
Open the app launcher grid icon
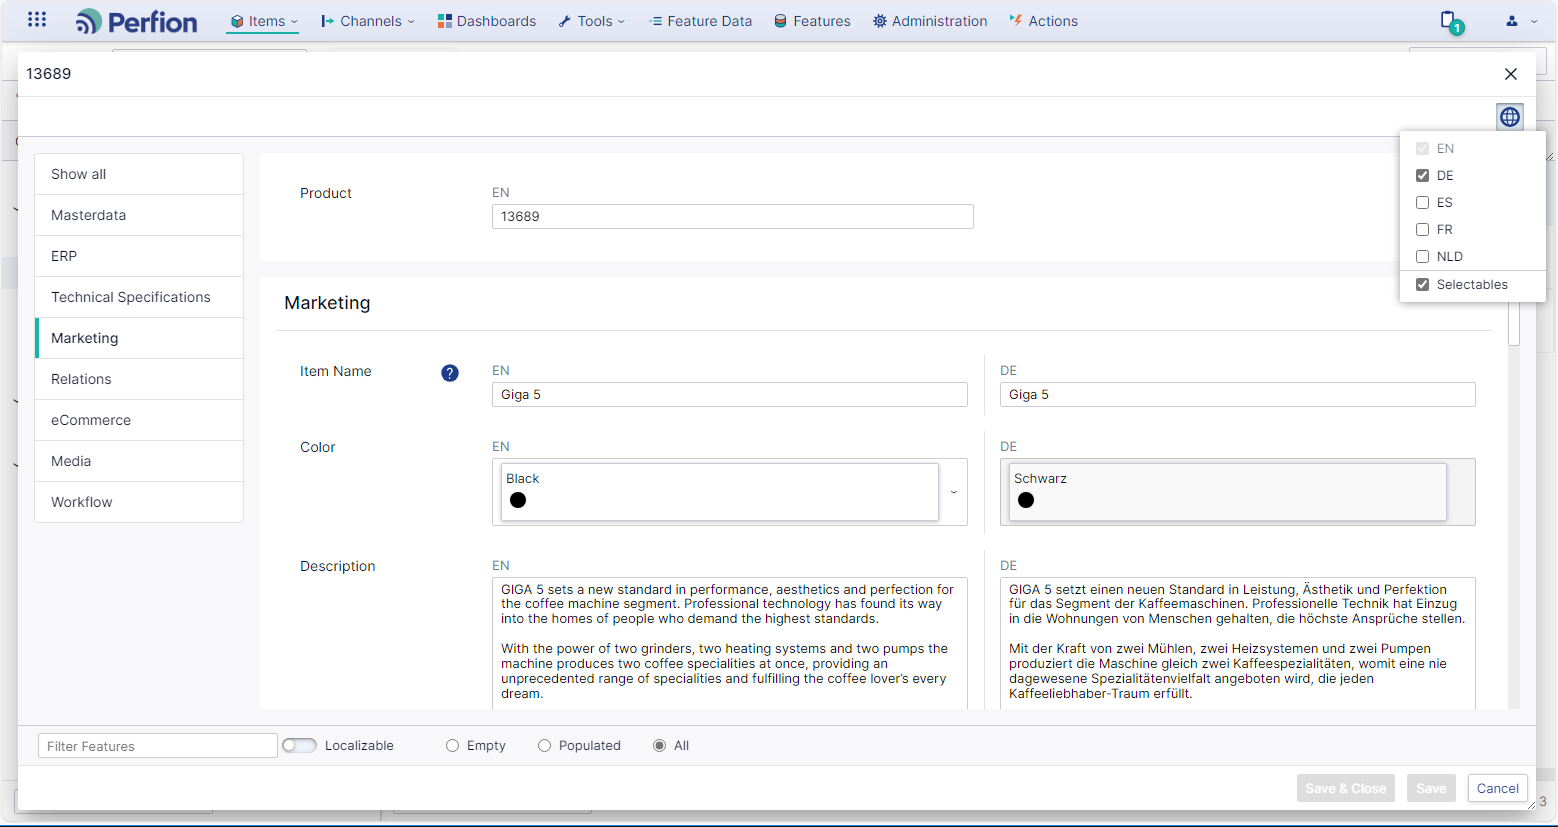[37, 20]
